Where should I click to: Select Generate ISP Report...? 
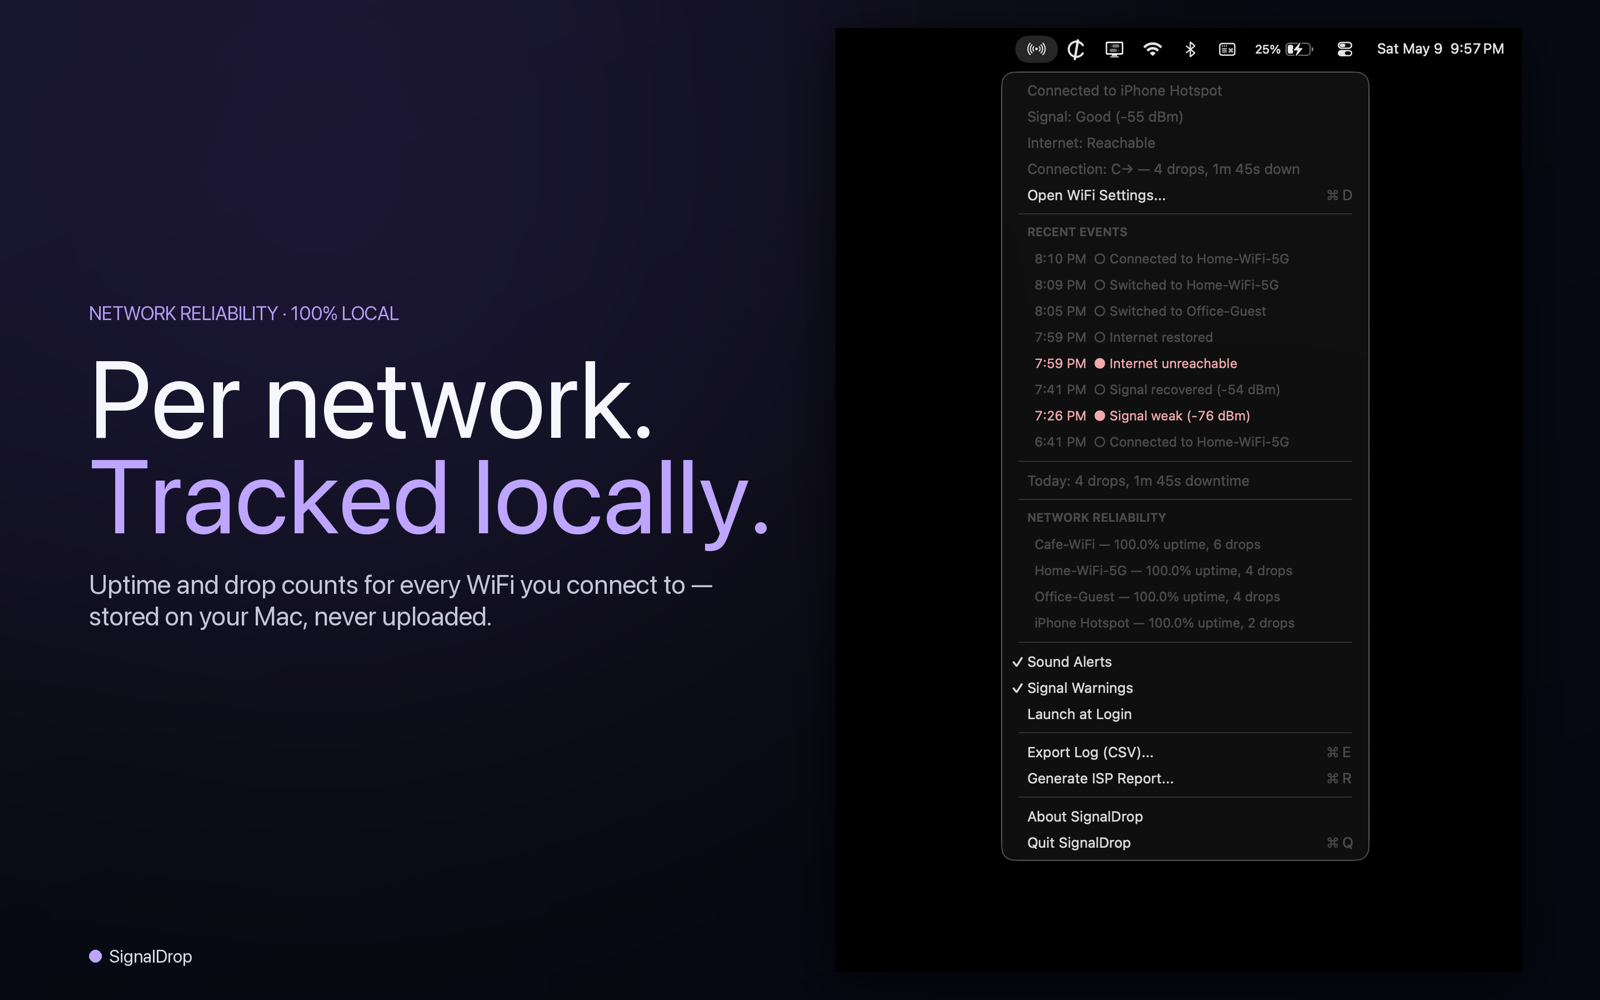coord(1185,778)
